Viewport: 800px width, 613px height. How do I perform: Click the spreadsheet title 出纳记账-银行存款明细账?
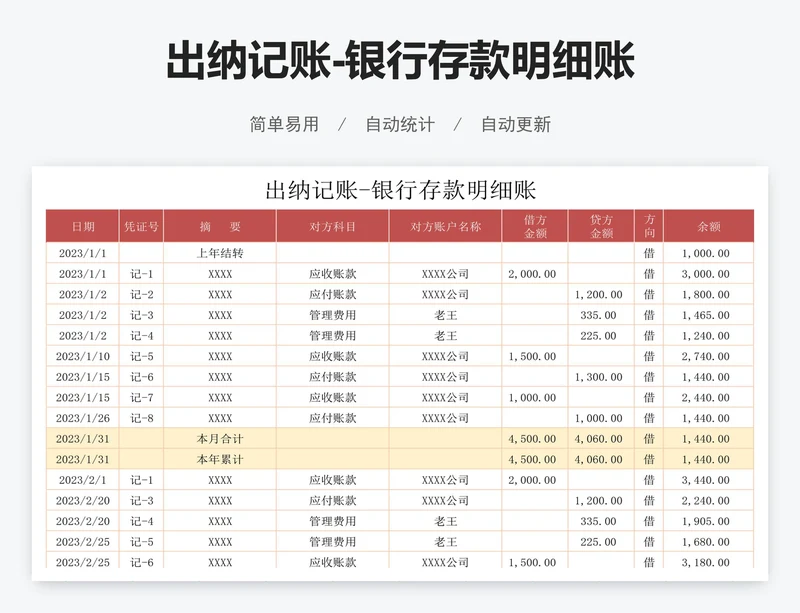[401, 190]
